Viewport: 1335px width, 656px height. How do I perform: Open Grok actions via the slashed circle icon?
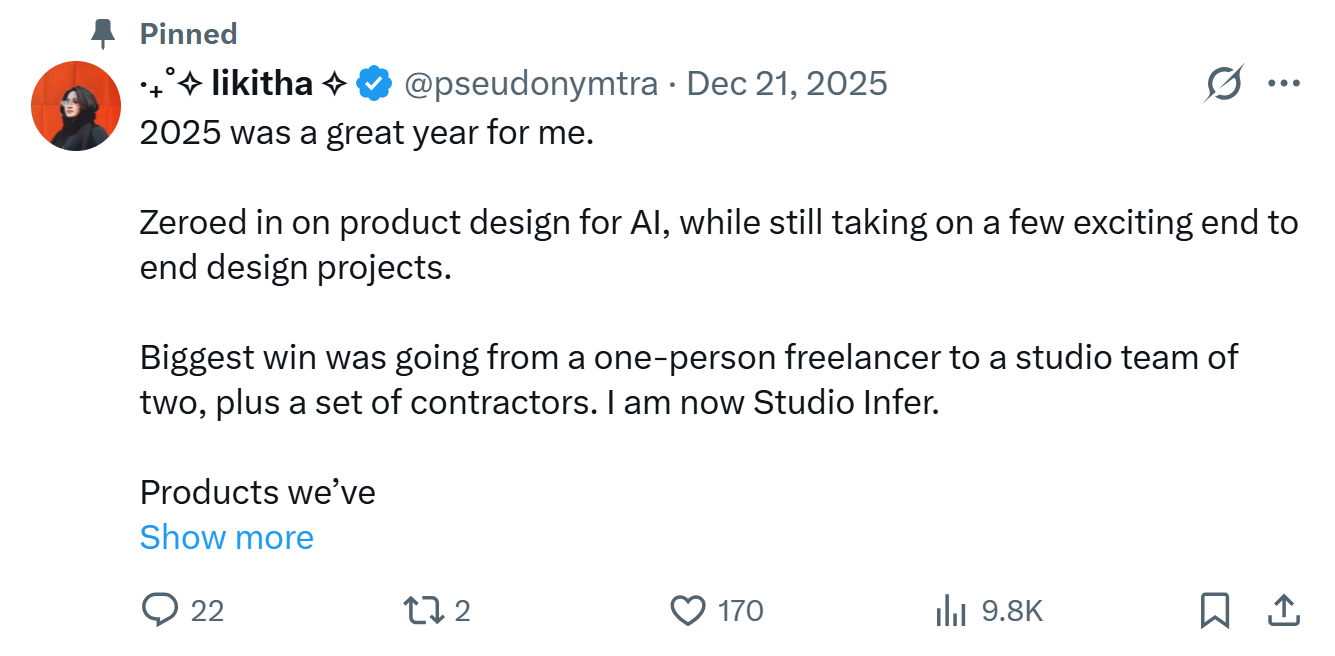tap(1224, 84)
